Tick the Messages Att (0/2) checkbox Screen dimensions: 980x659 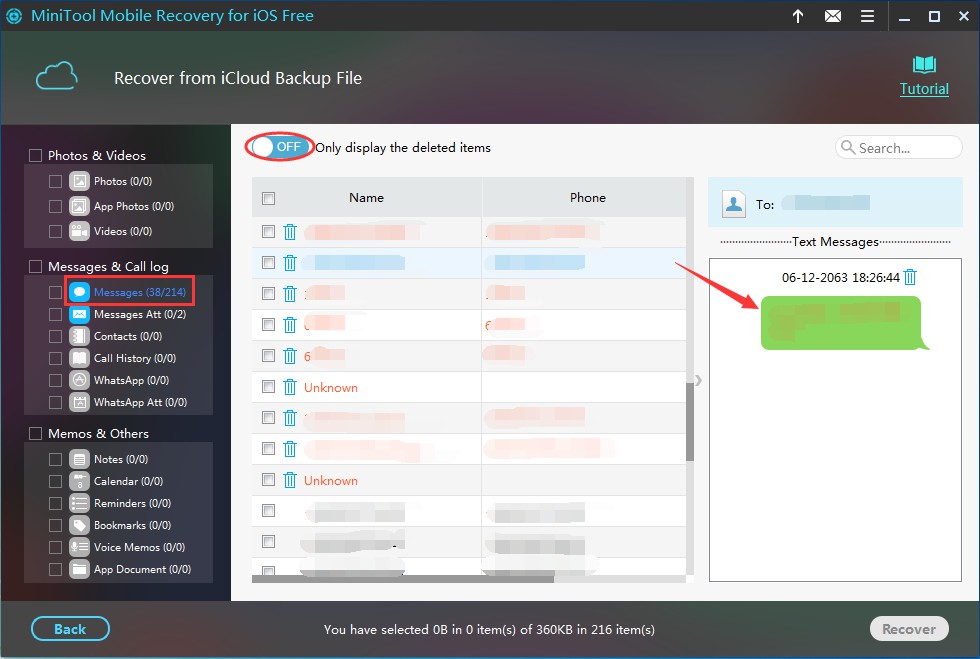pyautogui.click(x=56, y=314)
